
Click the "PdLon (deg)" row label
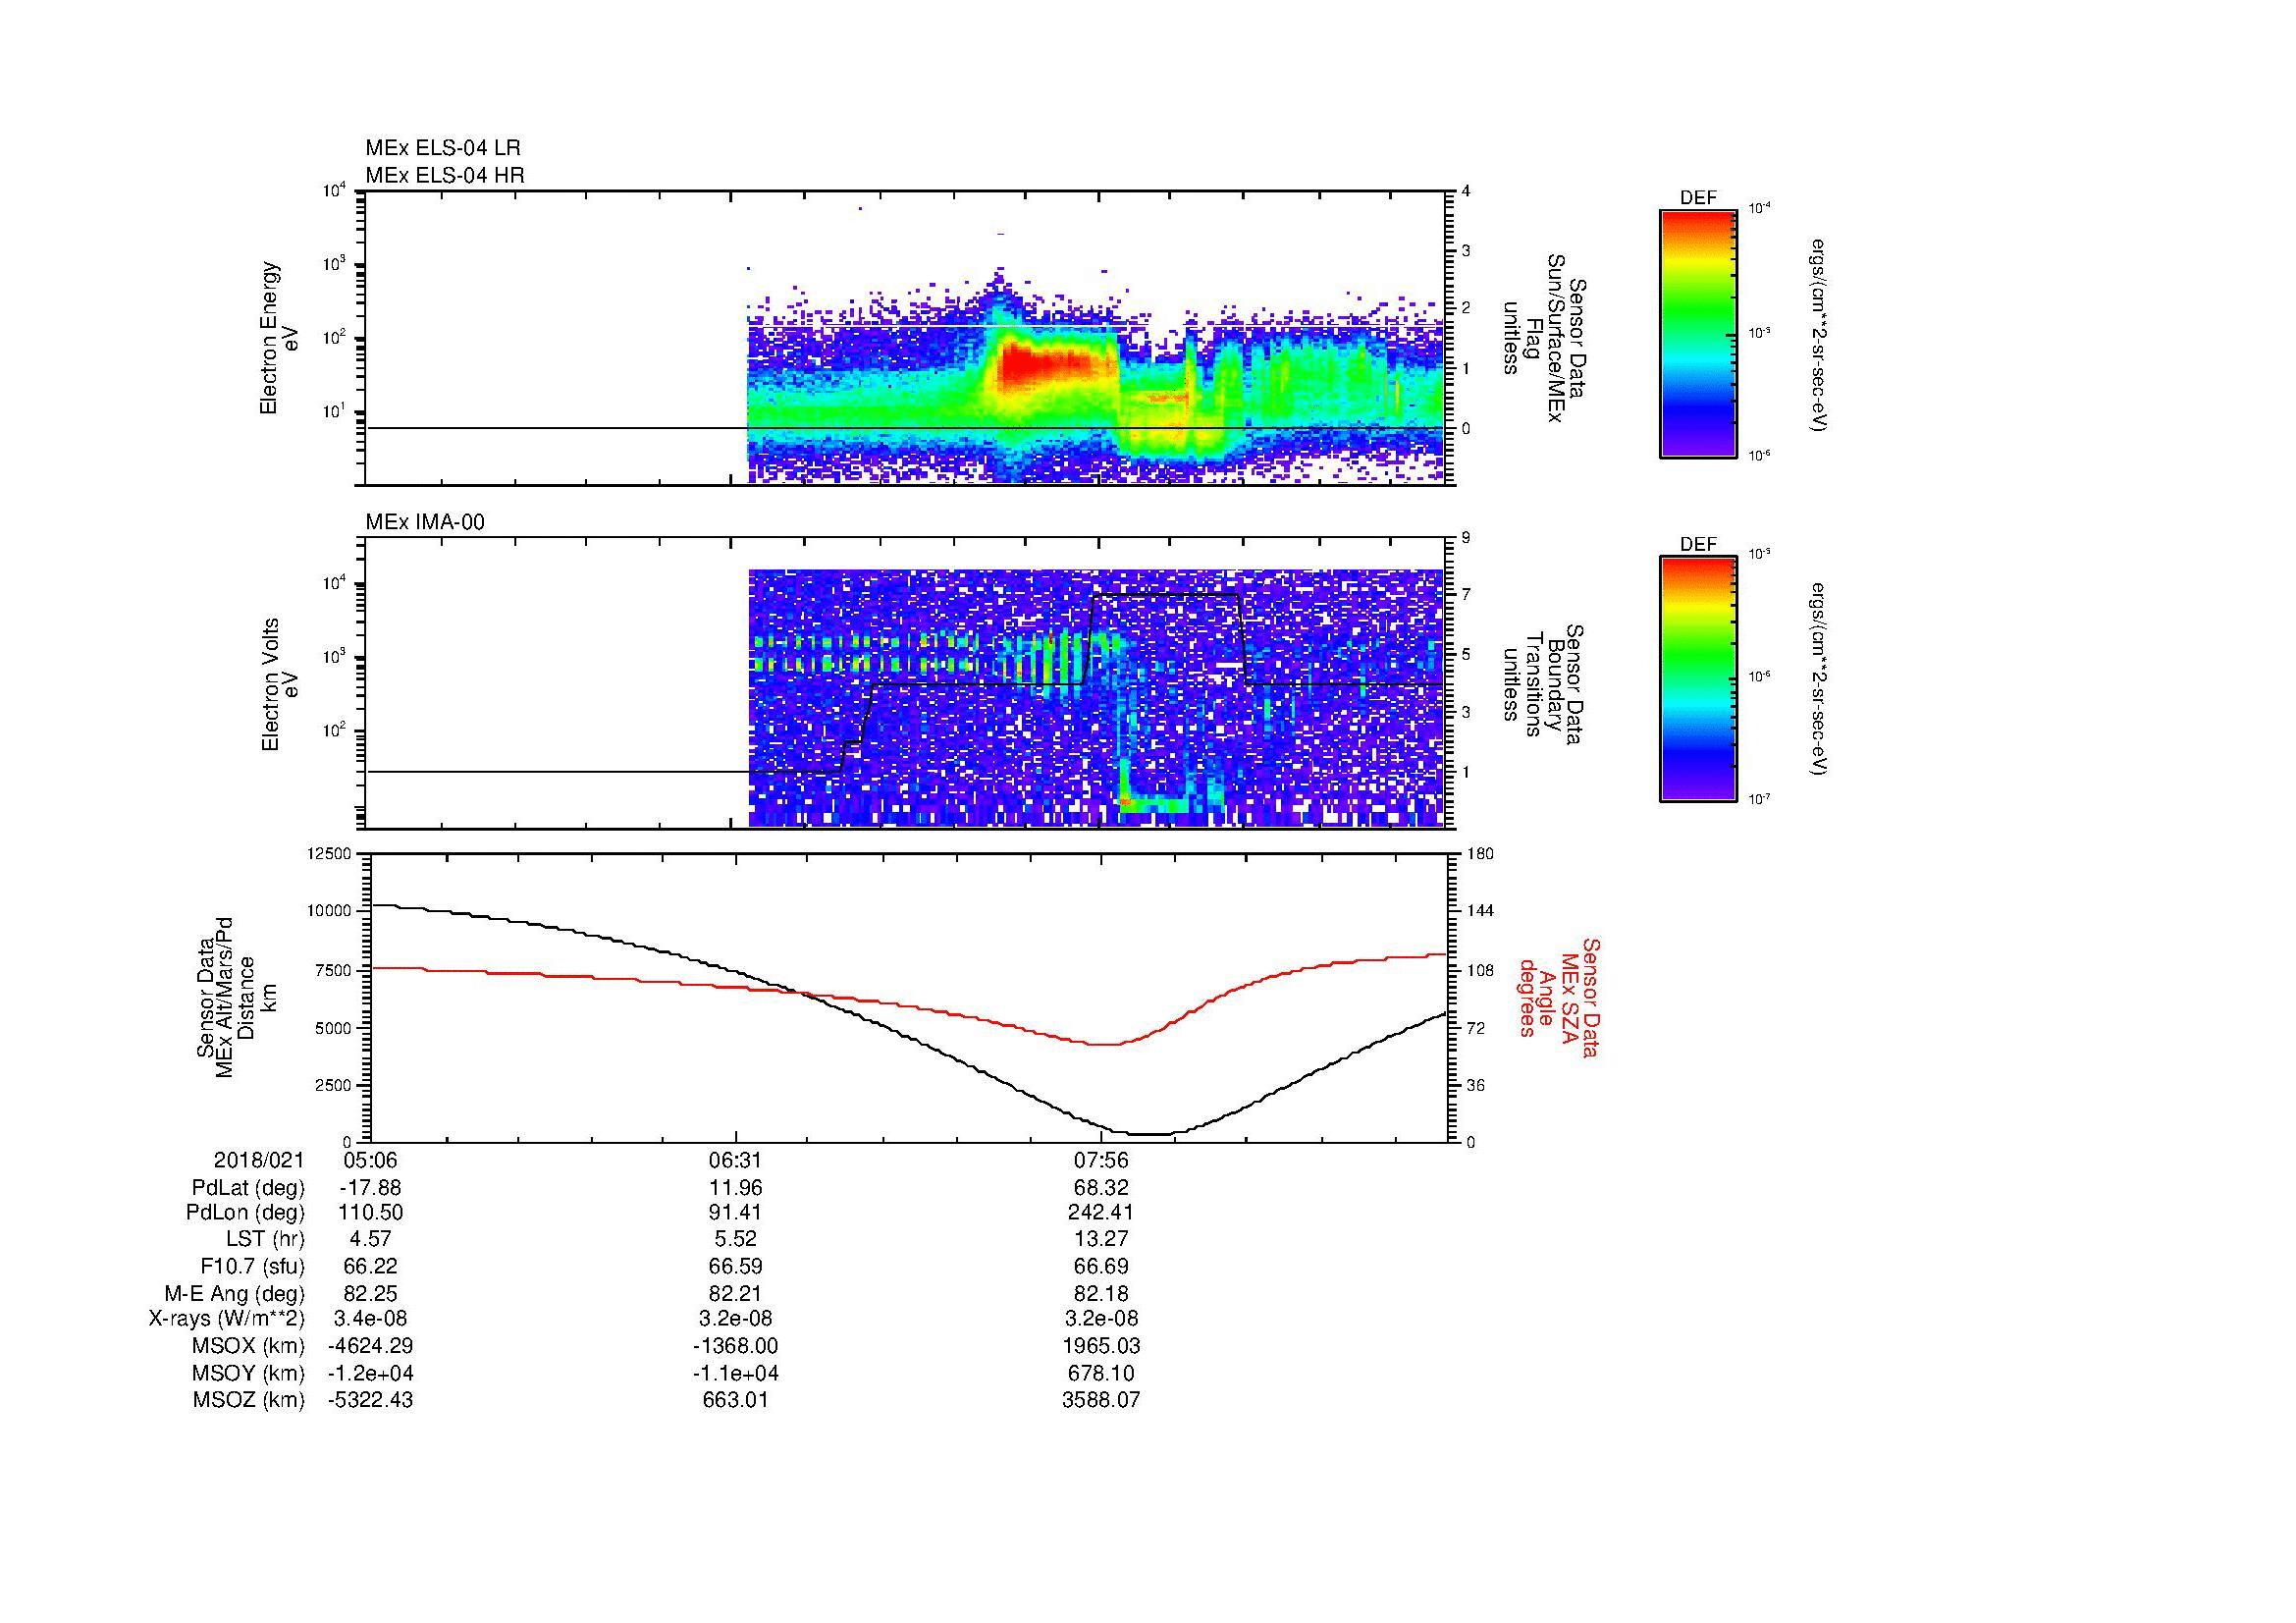(247, 1213)
